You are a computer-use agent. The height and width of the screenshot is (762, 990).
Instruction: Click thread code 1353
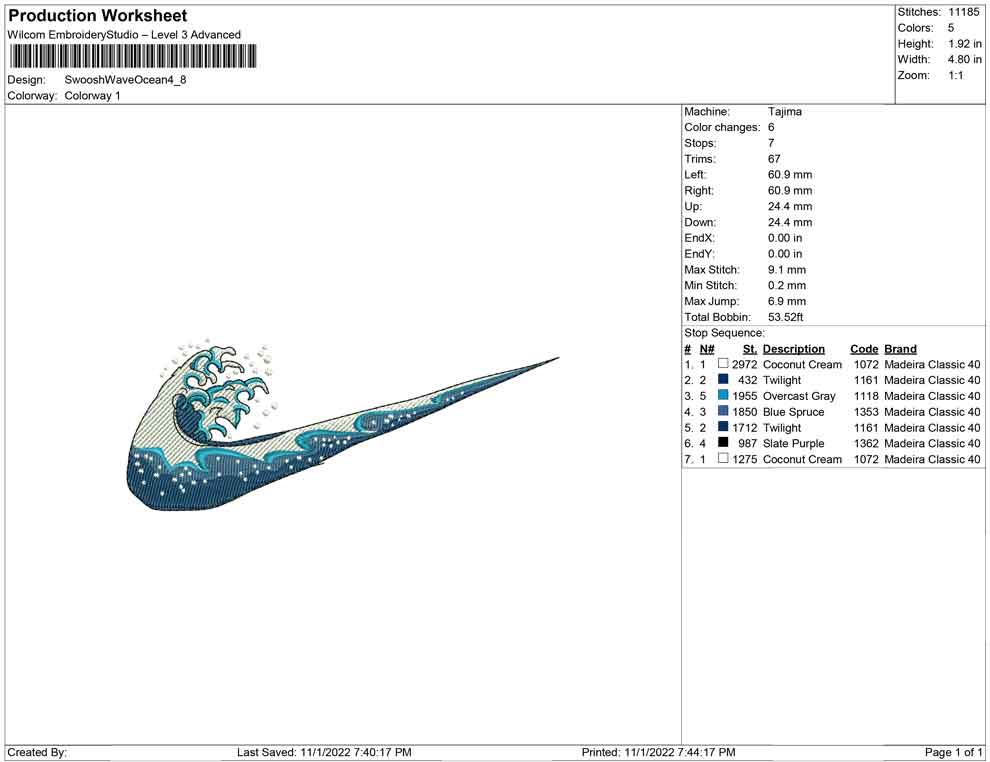(866, 412)
